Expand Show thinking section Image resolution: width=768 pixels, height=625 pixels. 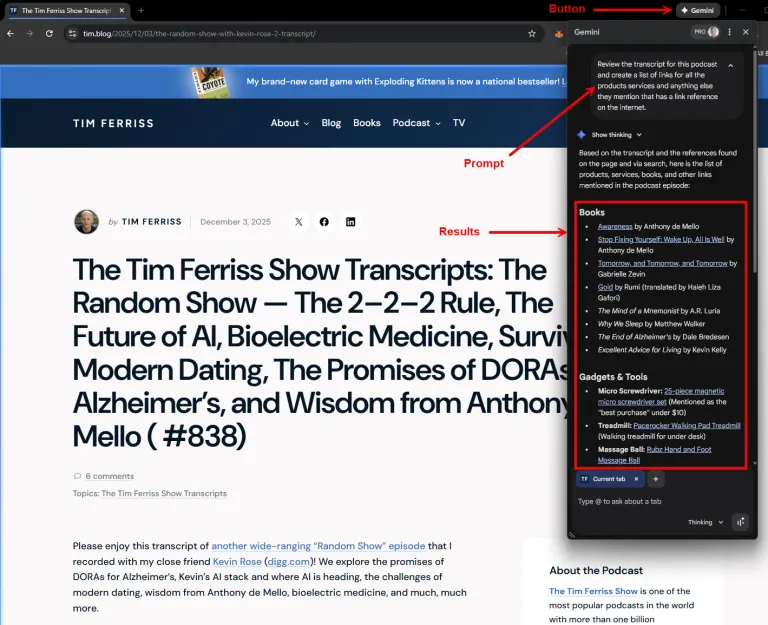point(616,135)
